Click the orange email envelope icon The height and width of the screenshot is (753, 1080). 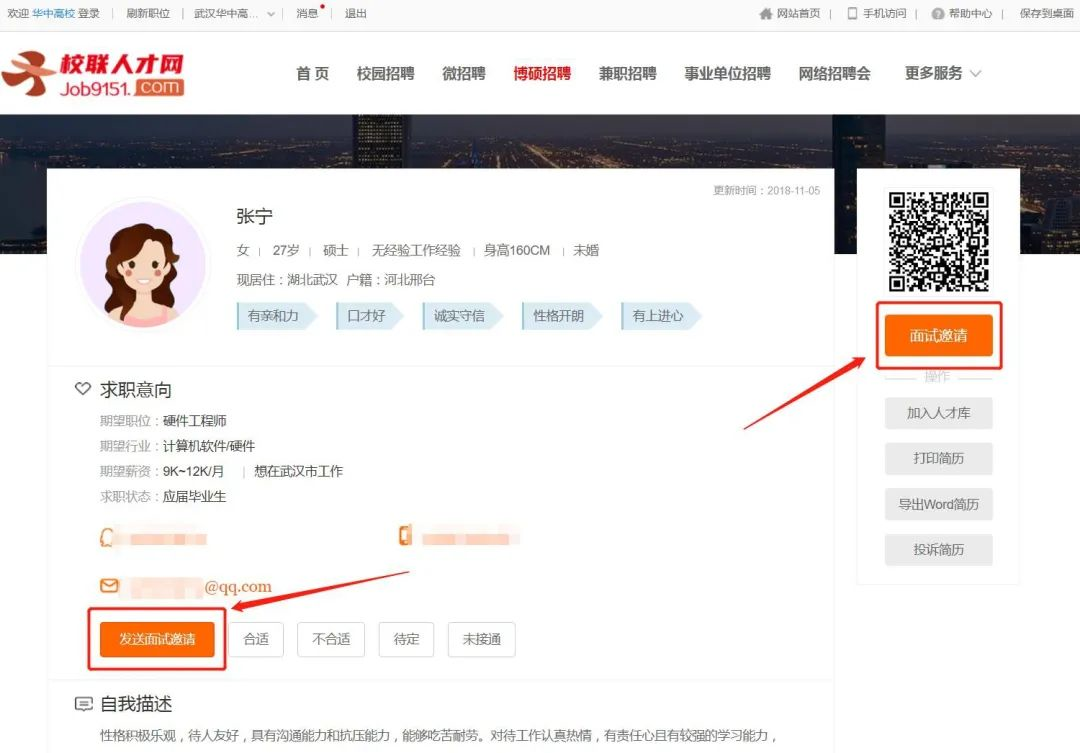tap(109, 586)
